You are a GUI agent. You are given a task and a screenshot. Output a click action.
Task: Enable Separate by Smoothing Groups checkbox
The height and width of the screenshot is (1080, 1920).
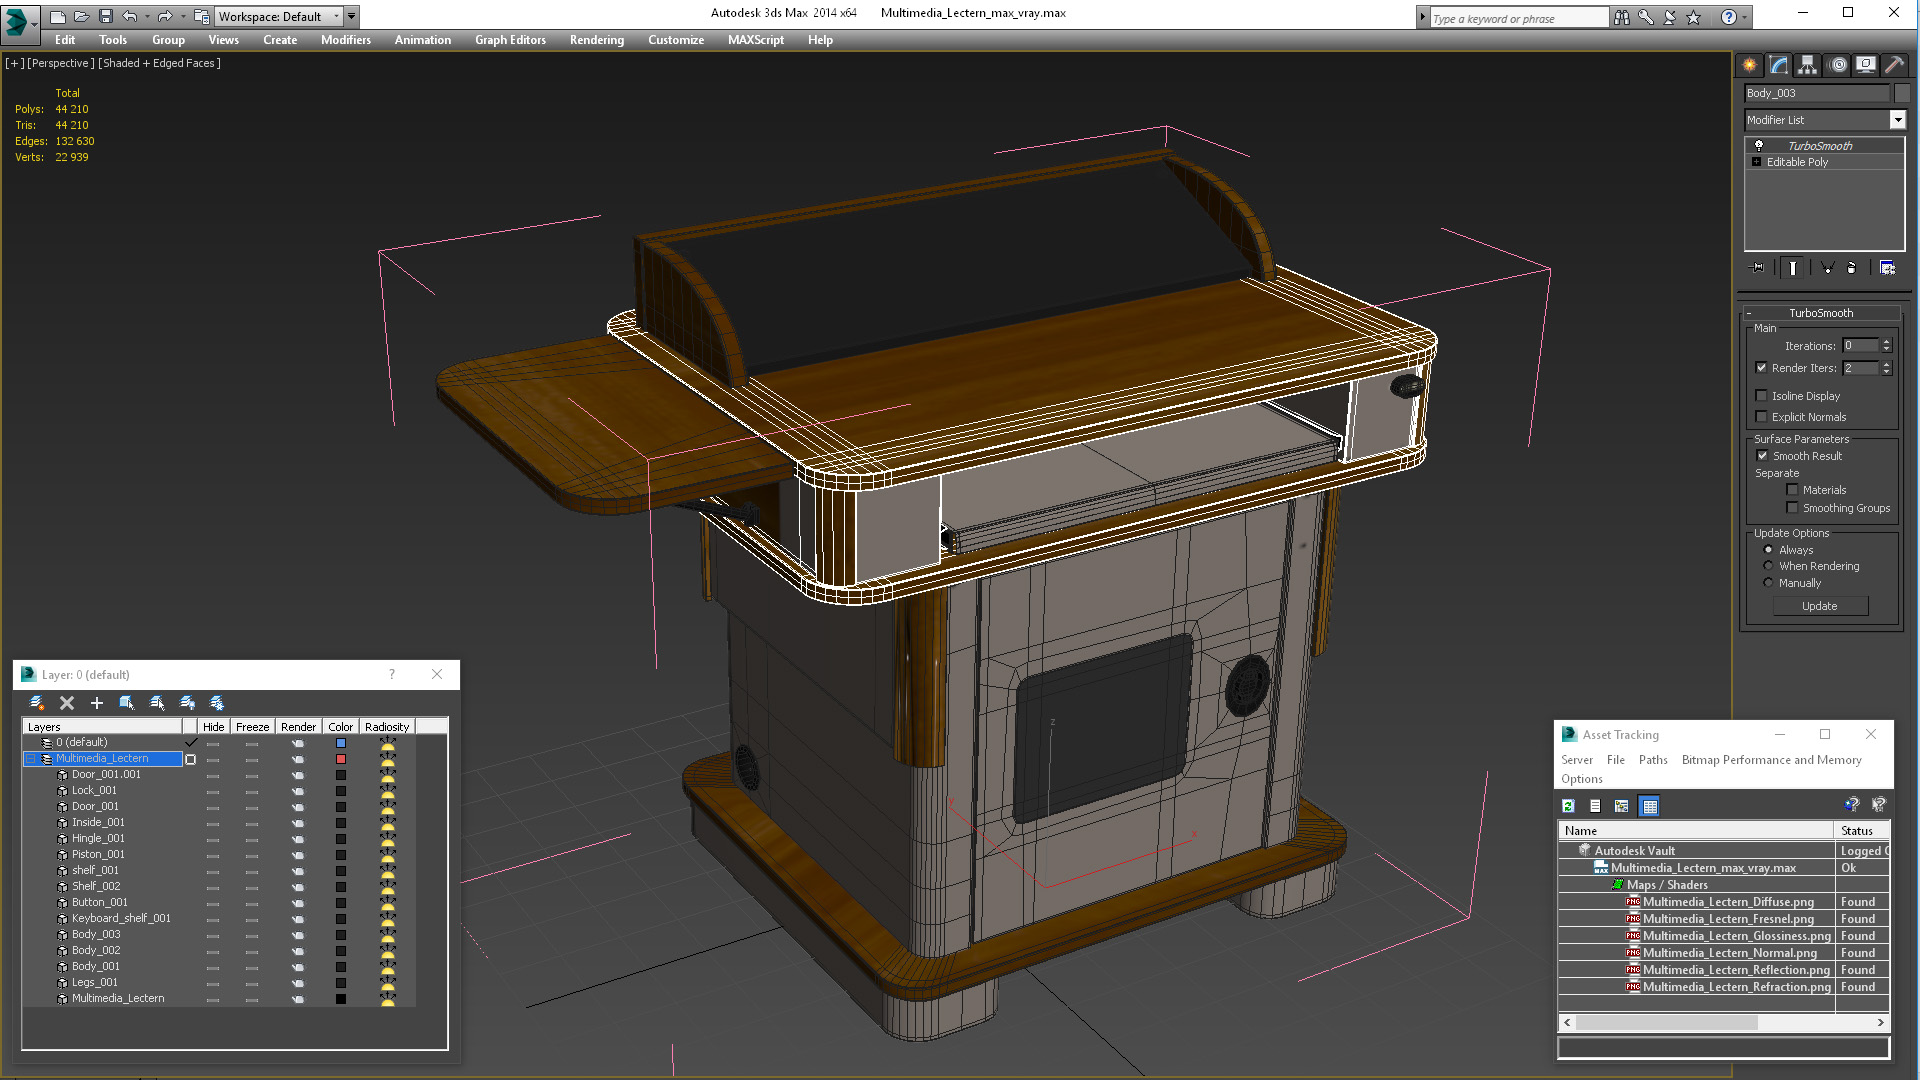(x=1792, y=508)
